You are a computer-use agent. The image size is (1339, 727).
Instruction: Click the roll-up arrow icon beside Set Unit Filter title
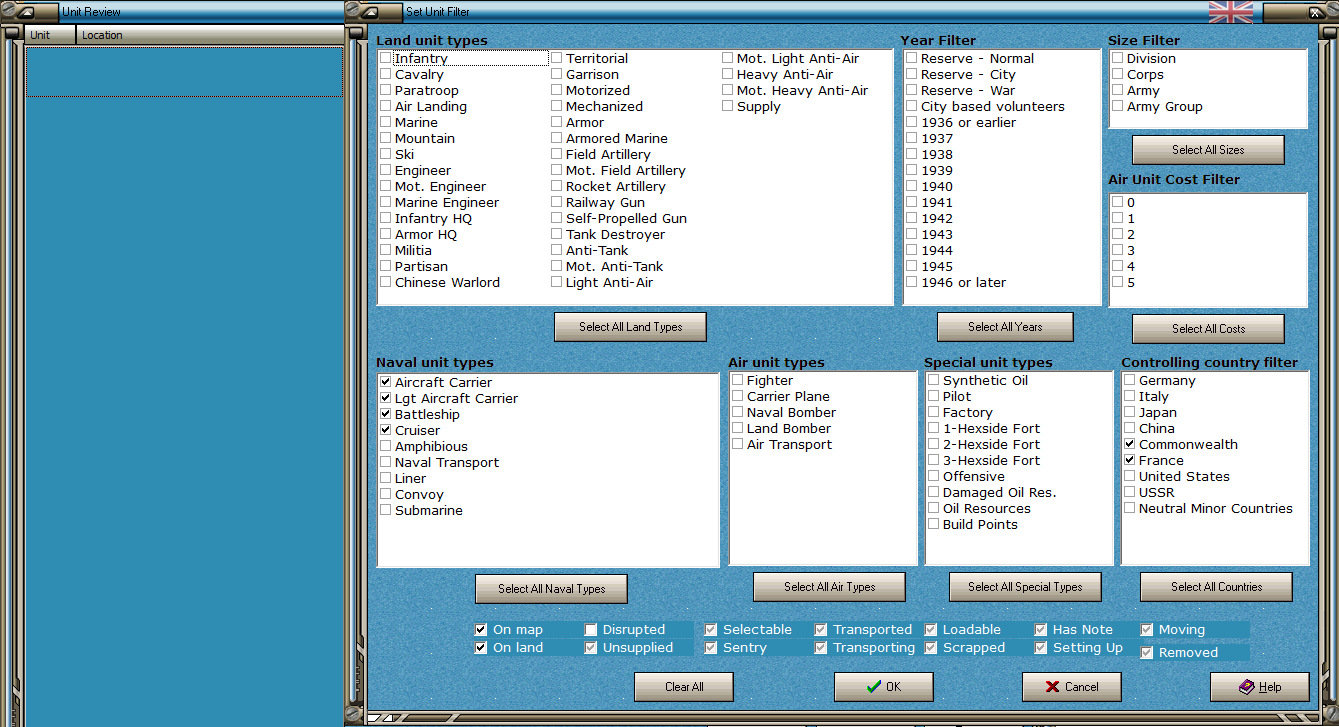tap(370, 12)
